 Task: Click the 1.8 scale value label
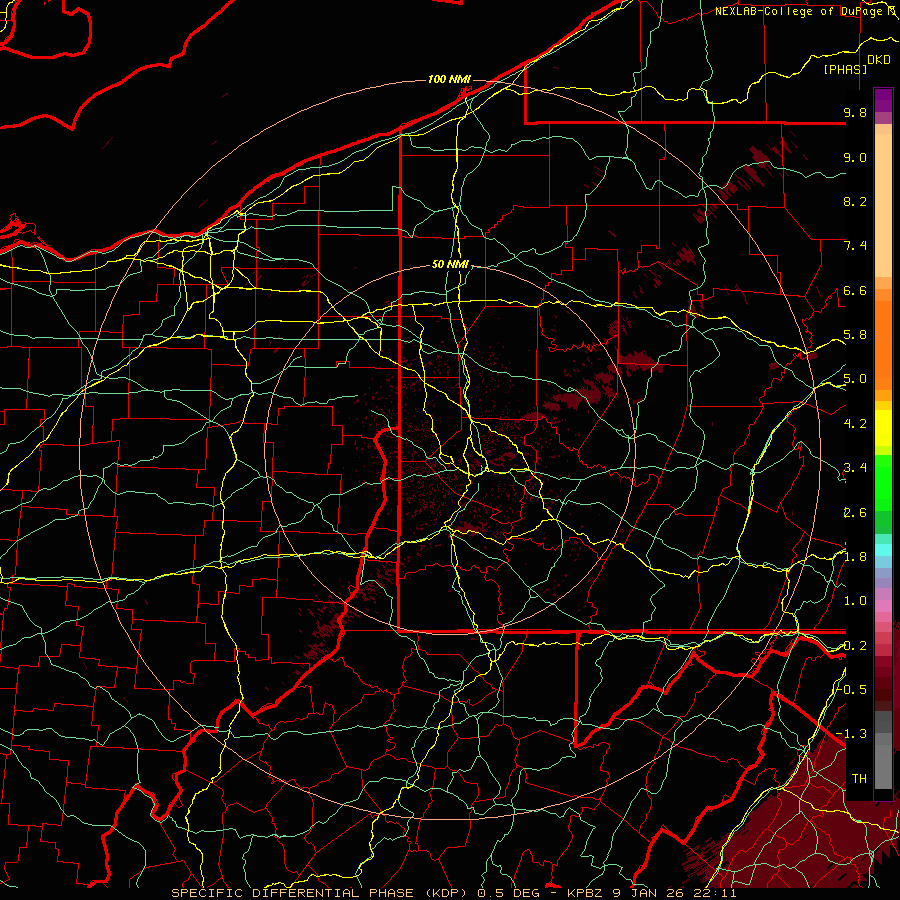(855, 557)
